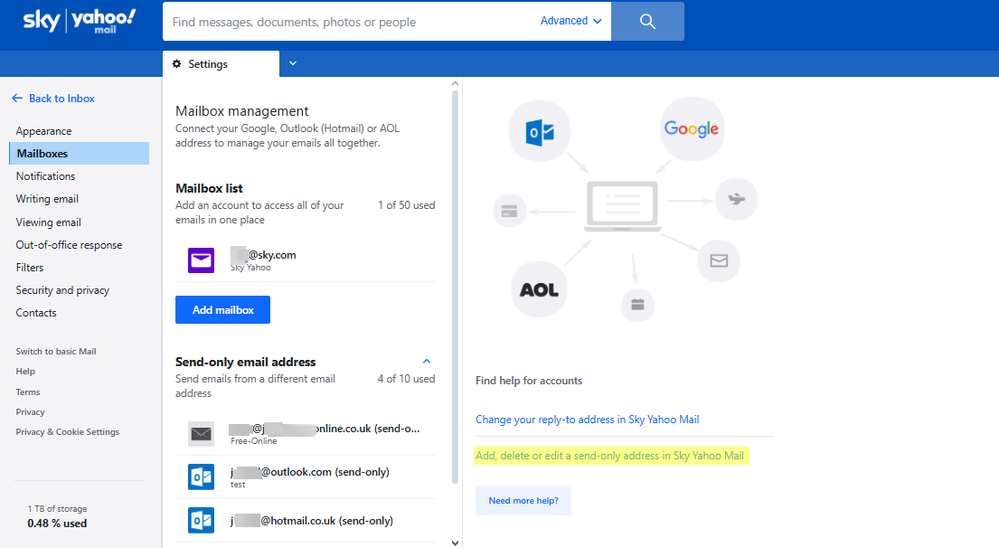The image size is (999, 548).
Task: Open Add, delete or edit send-only address link
Action: [x=610, y=456]
